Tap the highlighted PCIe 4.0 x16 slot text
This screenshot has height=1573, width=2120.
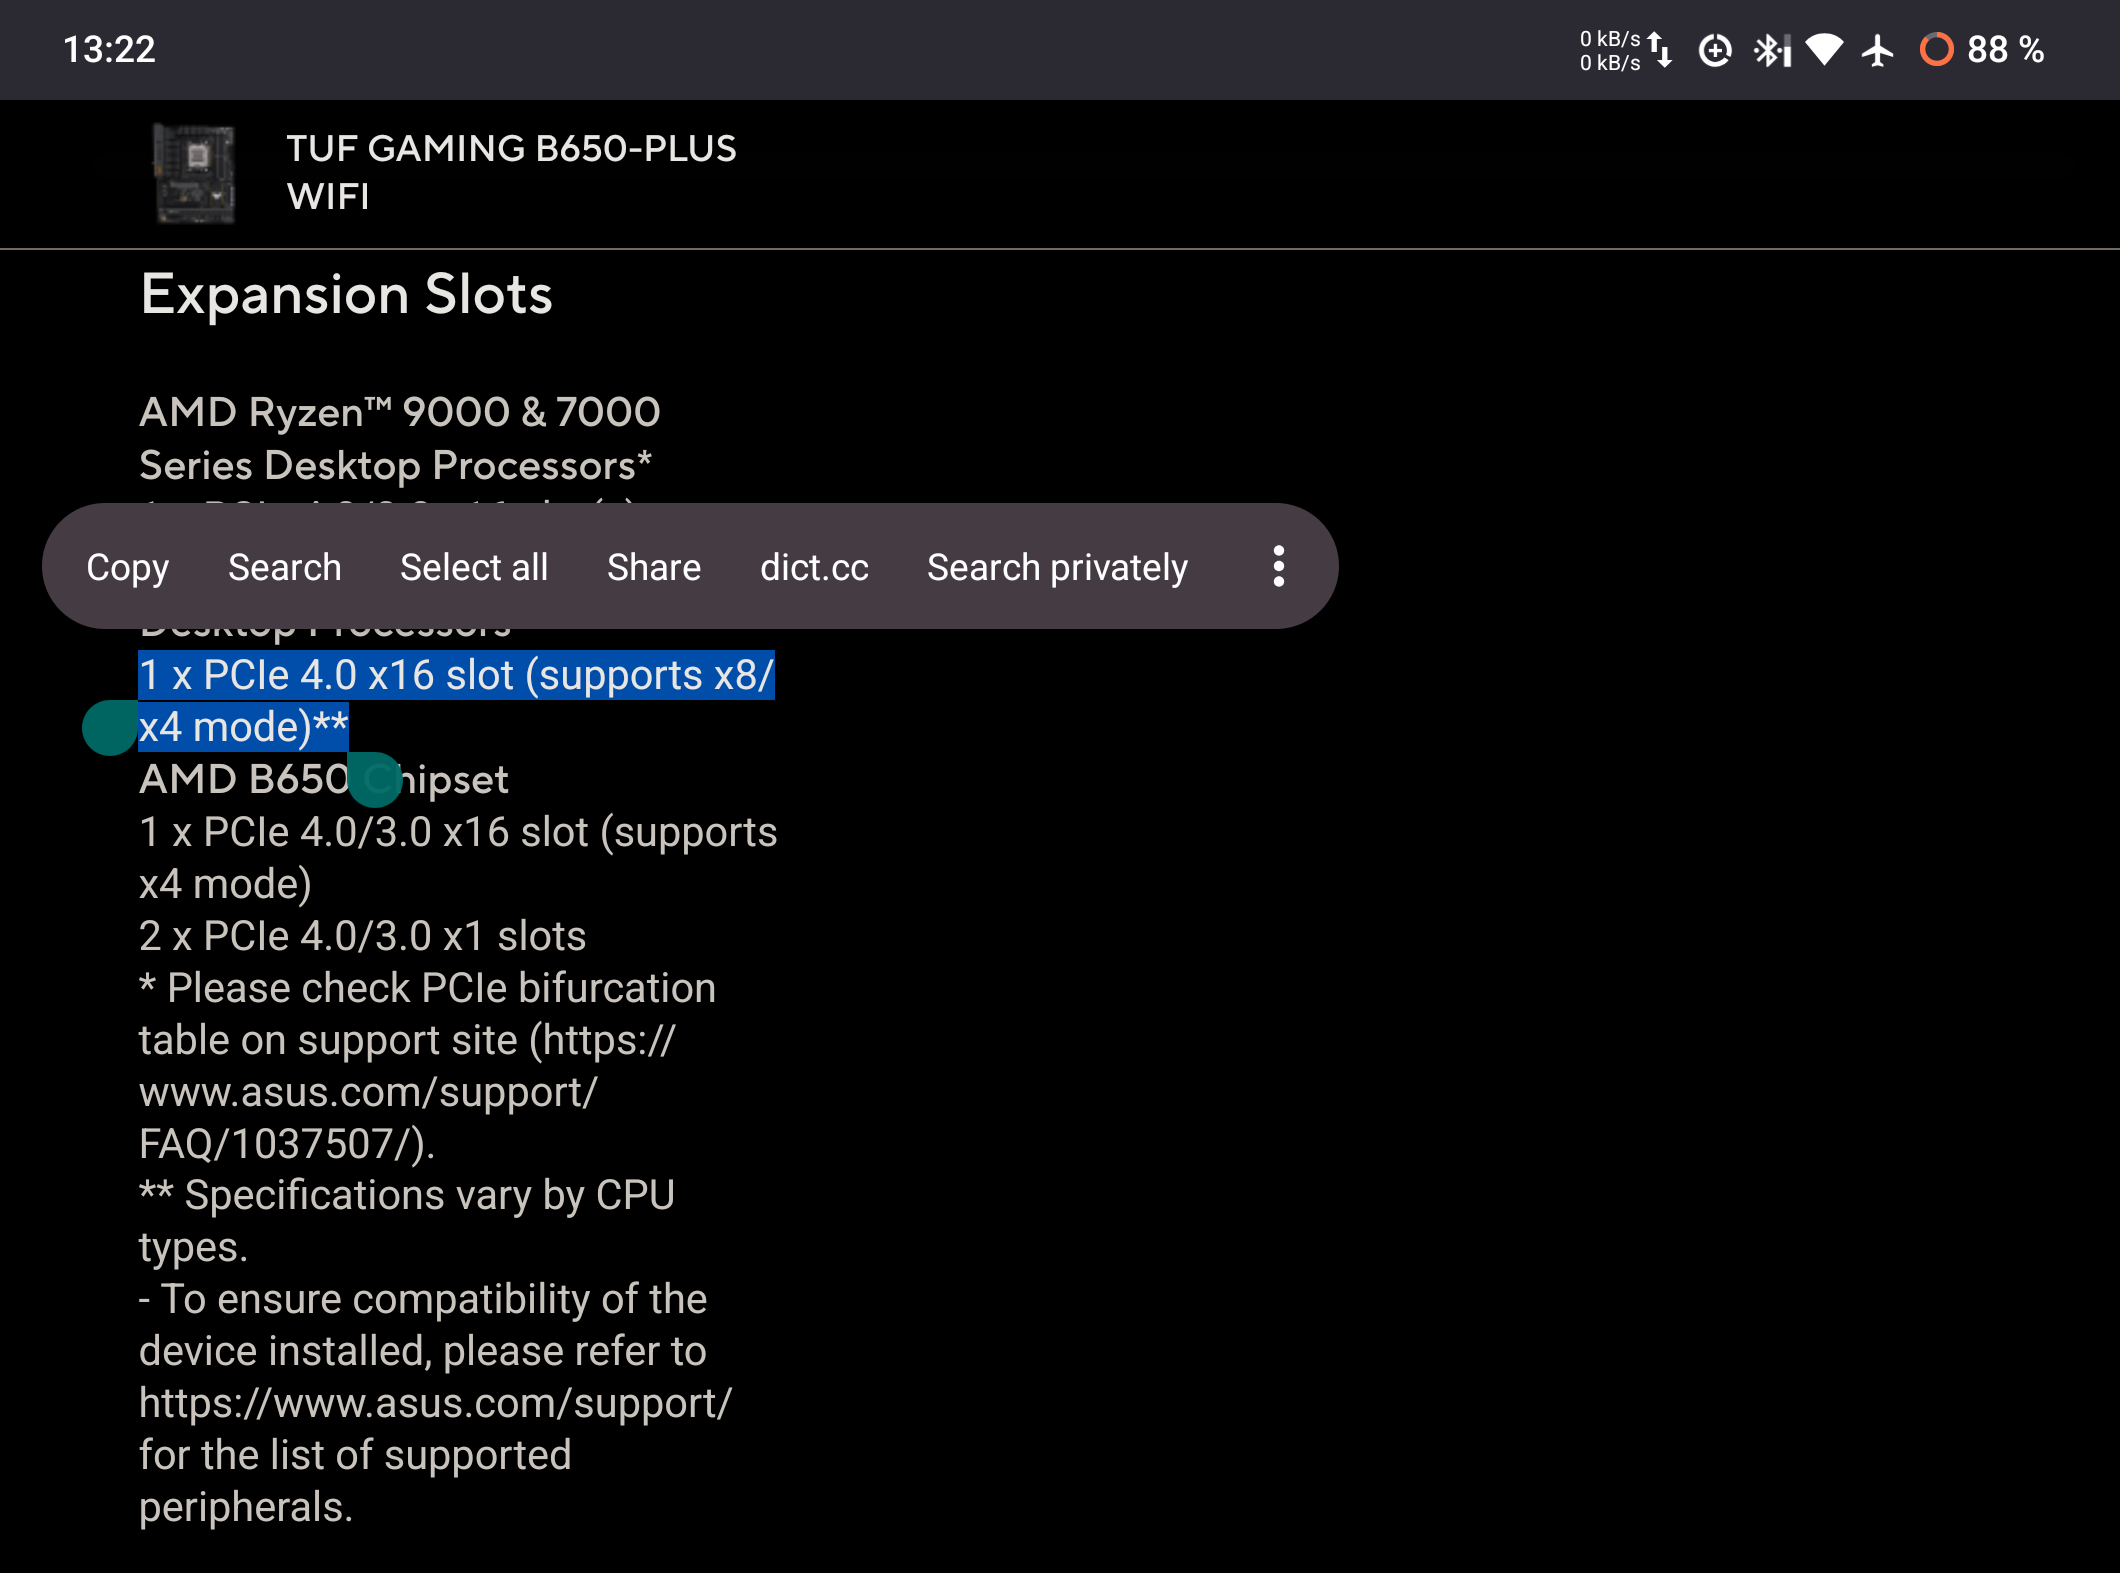(x=456, y=701)
